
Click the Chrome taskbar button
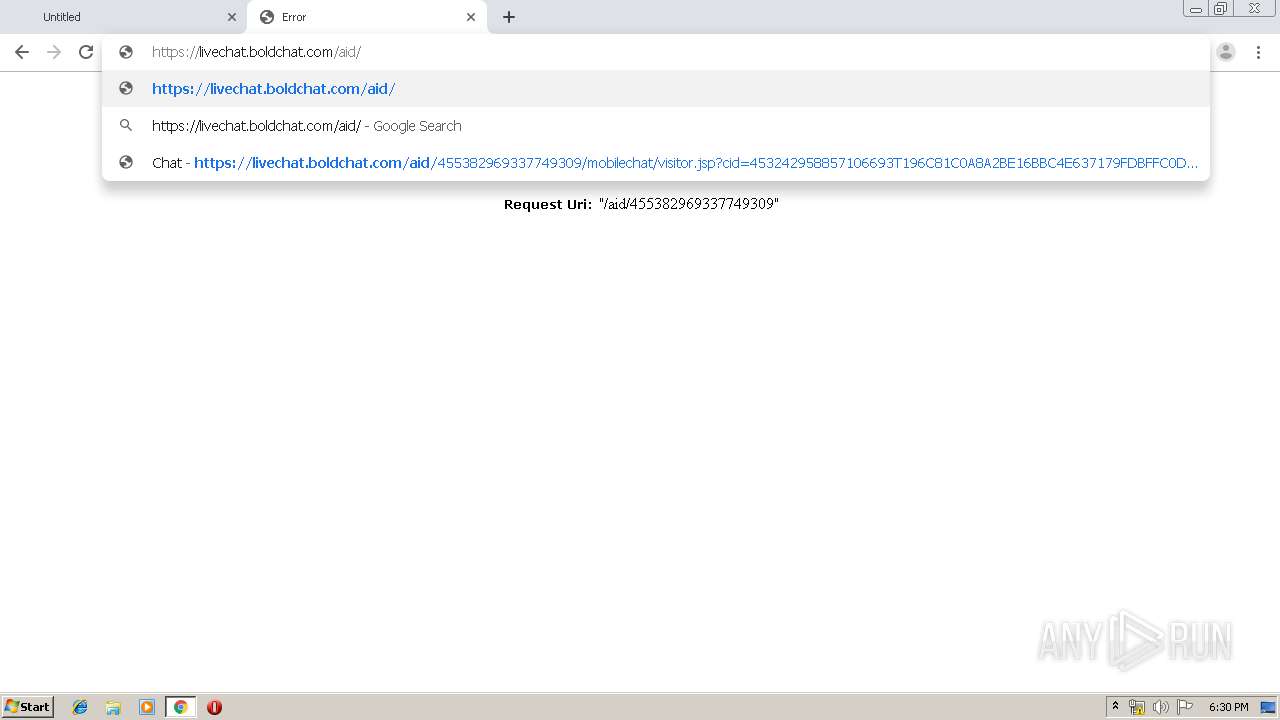click(180, 707)
